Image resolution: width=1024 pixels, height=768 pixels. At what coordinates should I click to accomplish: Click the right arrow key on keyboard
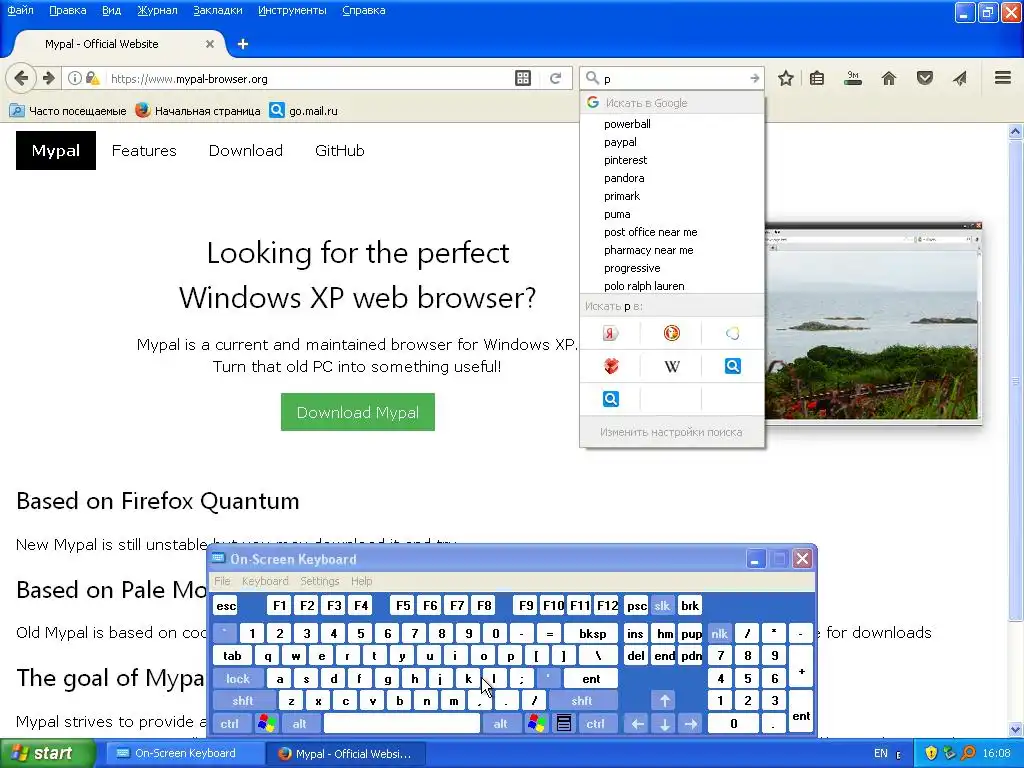pyautogui.click(x=691, y=724)
